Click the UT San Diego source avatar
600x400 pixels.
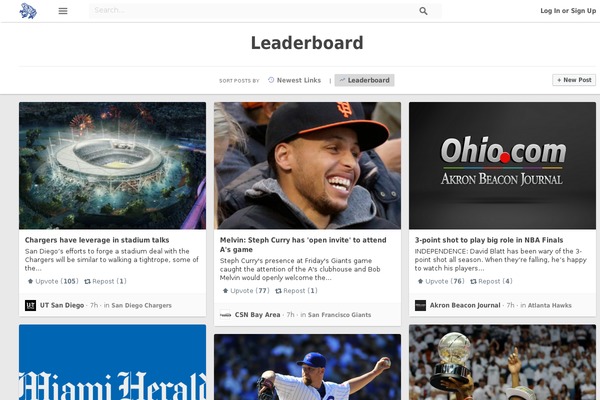point(30,305)
